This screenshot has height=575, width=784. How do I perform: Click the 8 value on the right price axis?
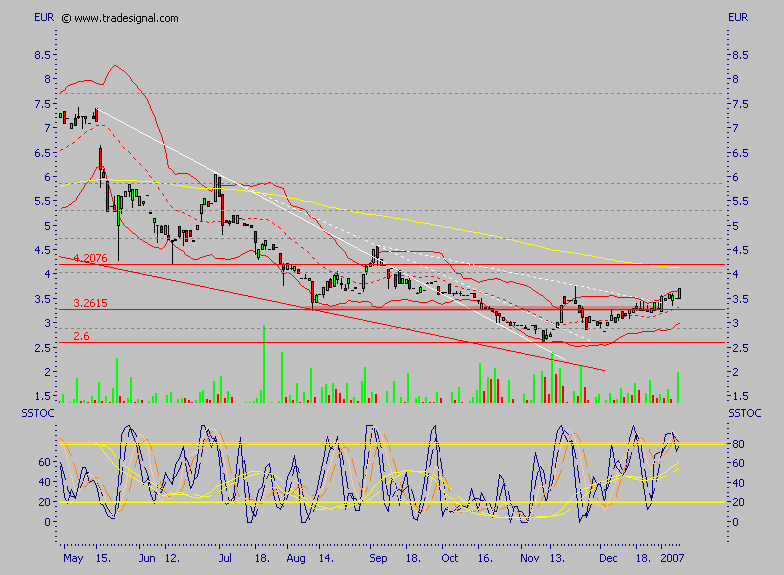pyautogui.click(x=736, y=79)
